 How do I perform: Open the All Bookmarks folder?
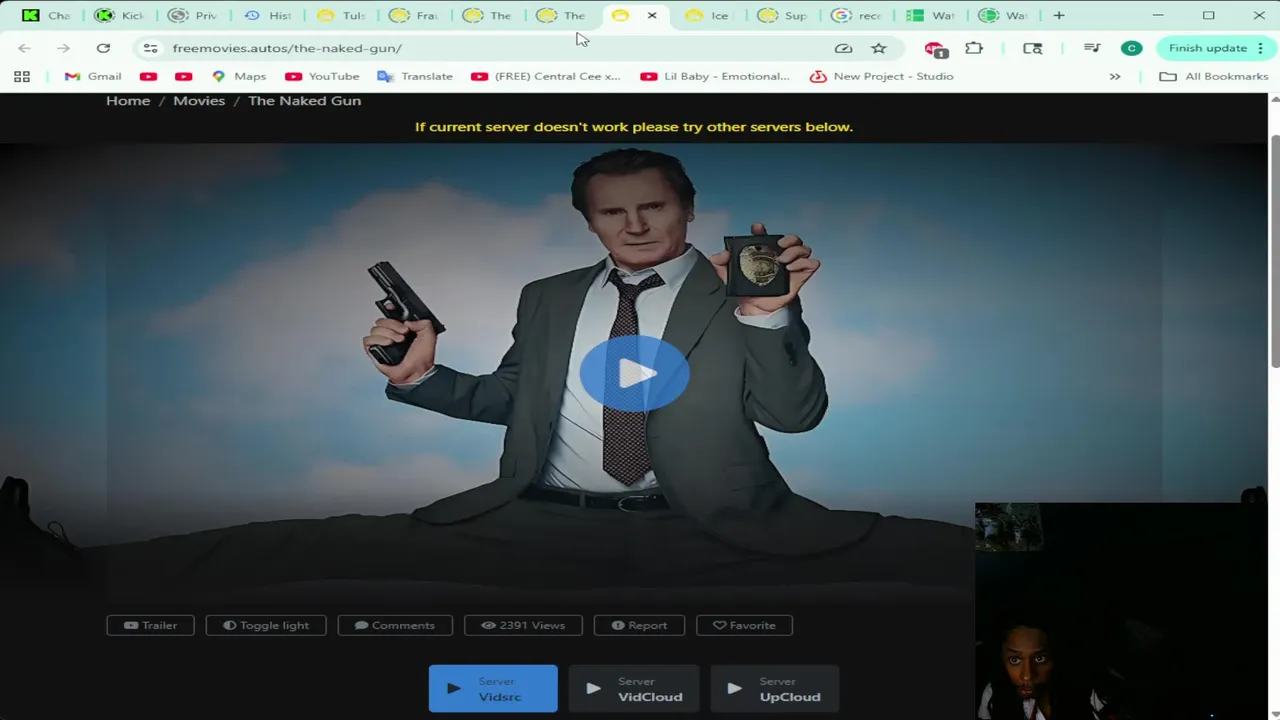[x=1214, y=76]
